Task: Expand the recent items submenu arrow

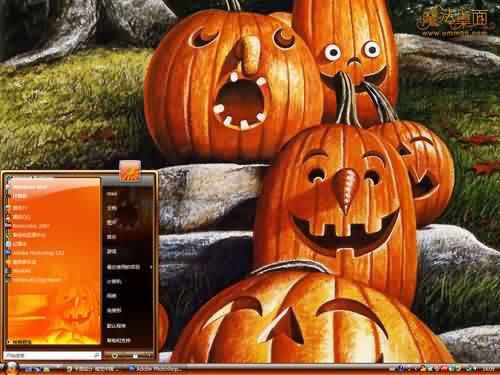Action: [151, 267]
